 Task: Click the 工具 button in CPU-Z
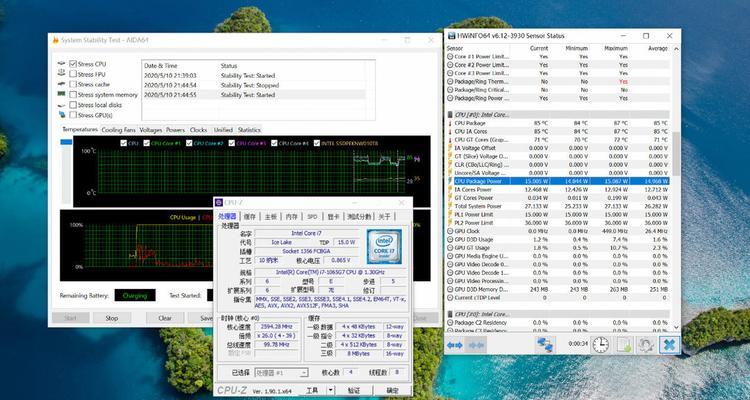coord(312,390)
